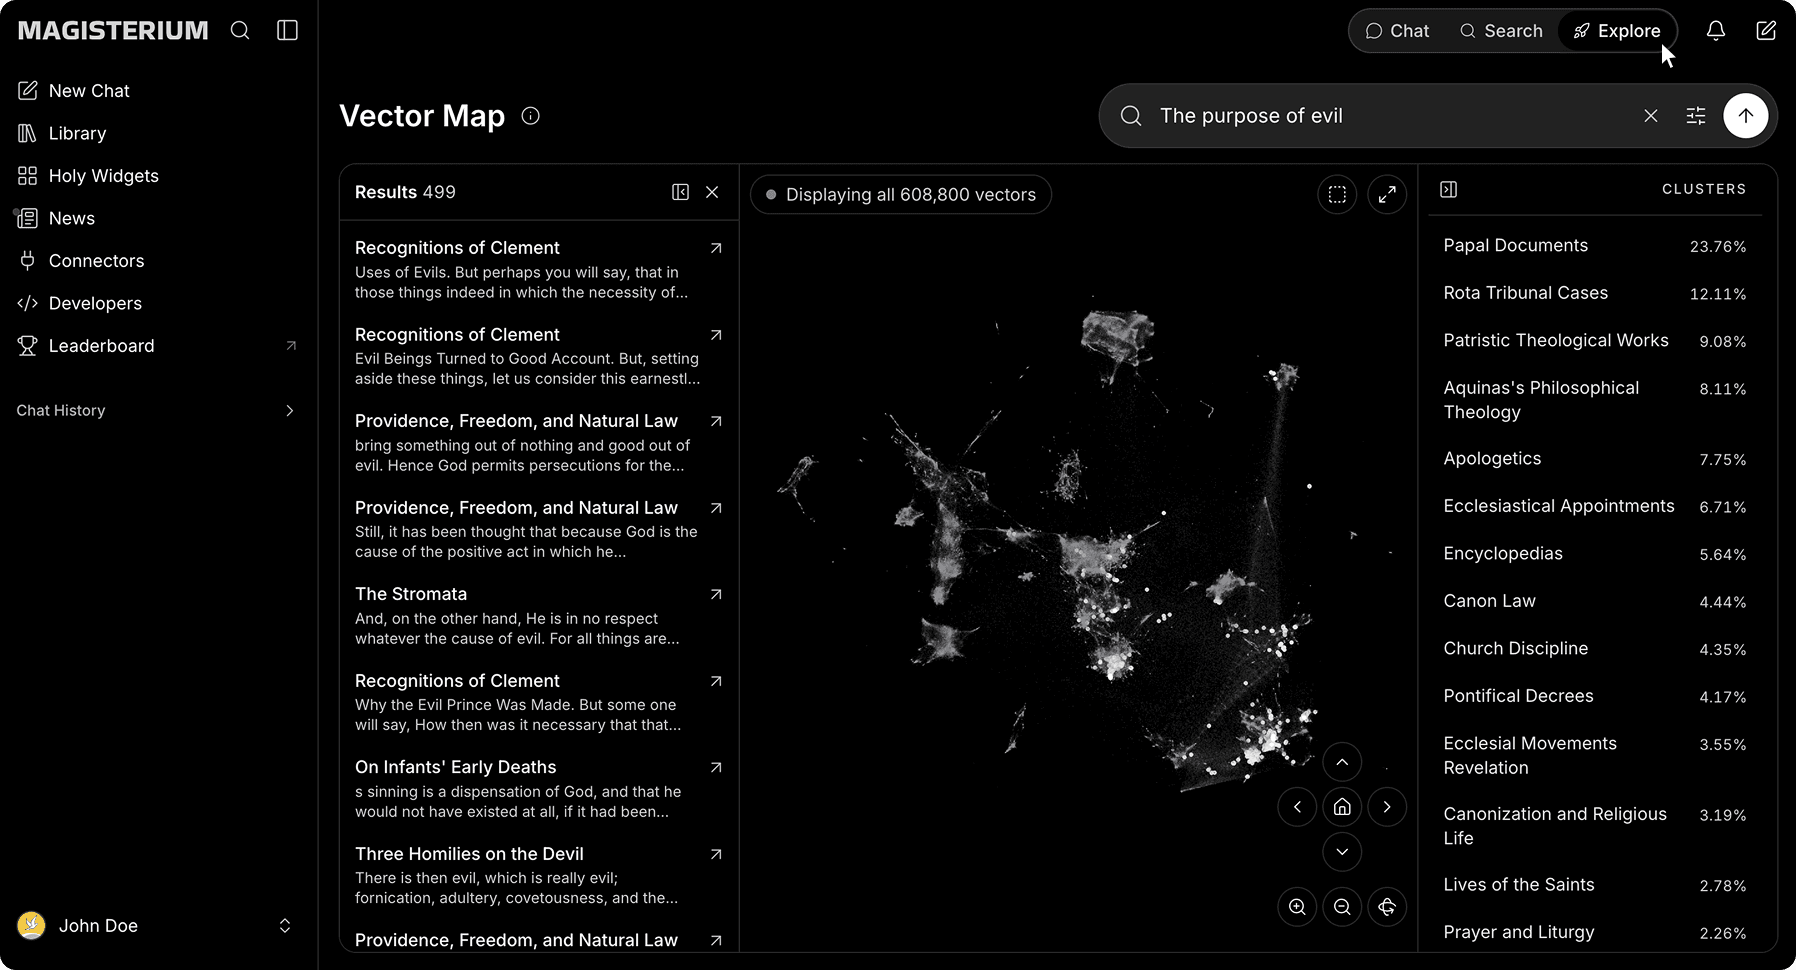Close the Results panel
Image resolution: width=1796 pixels, height=970 pixels.
[712, 192]
